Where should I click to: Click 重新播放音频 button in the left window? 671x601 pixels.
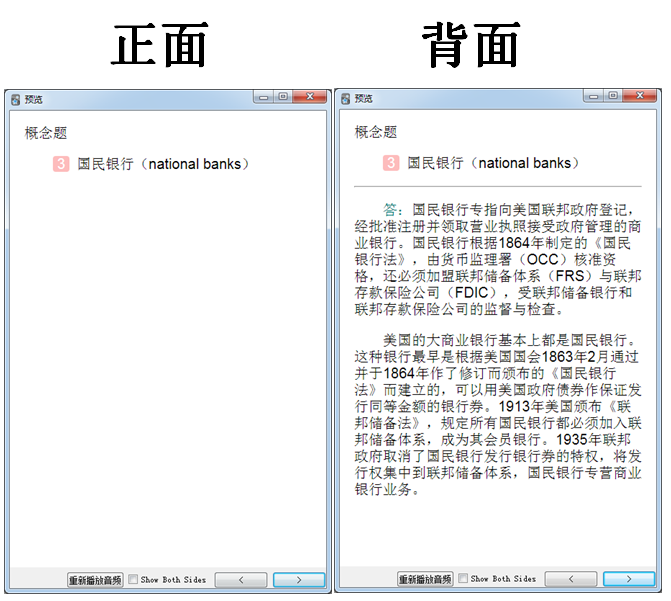point(95,580)
